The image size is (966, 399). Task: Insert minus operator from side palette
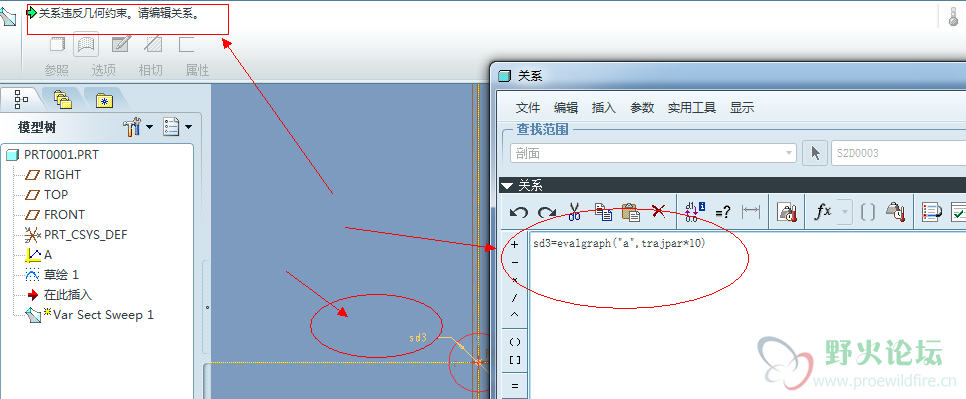coord(515,262)
